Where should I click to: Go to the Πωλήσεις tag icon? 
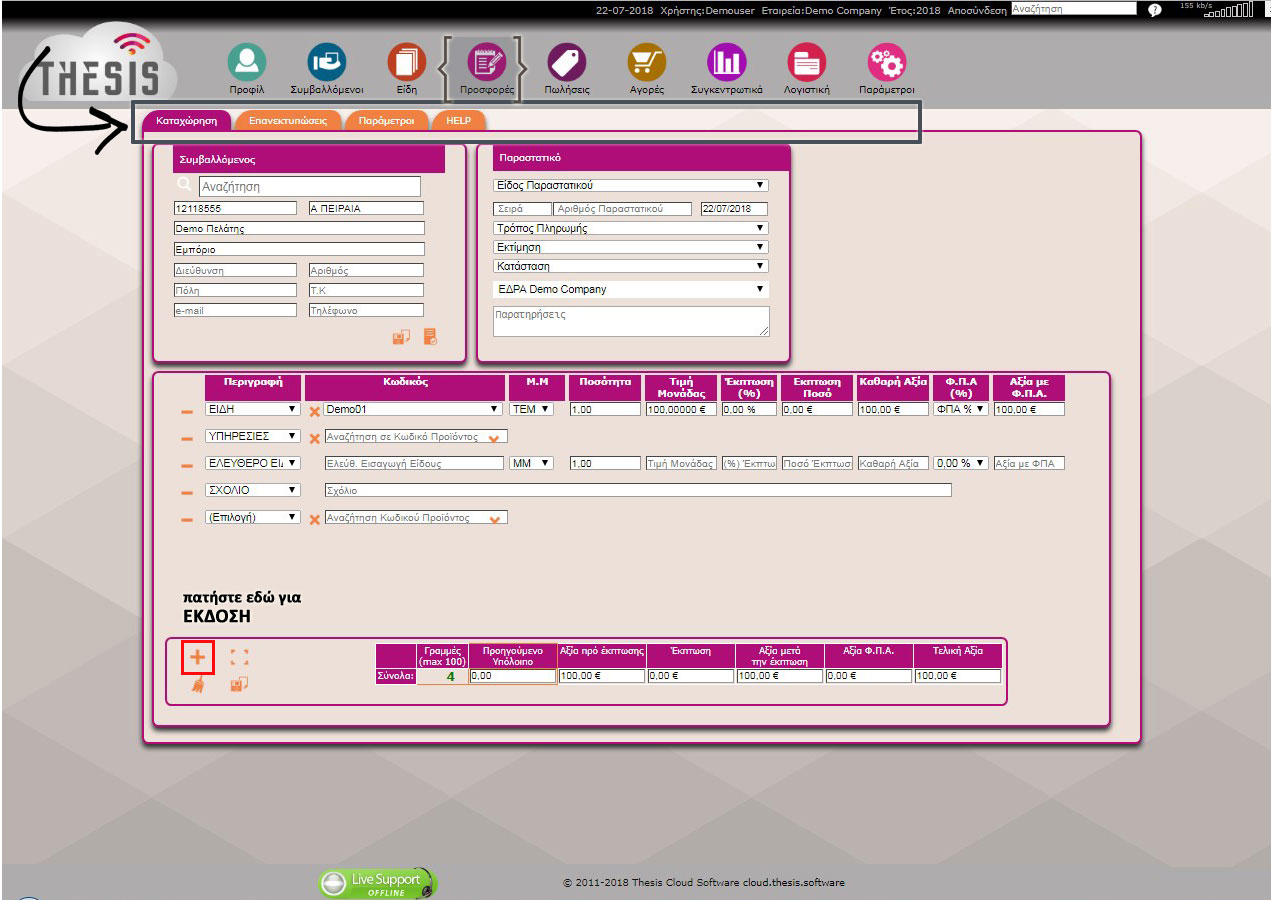pyautogui.click(x=566, y=62)
